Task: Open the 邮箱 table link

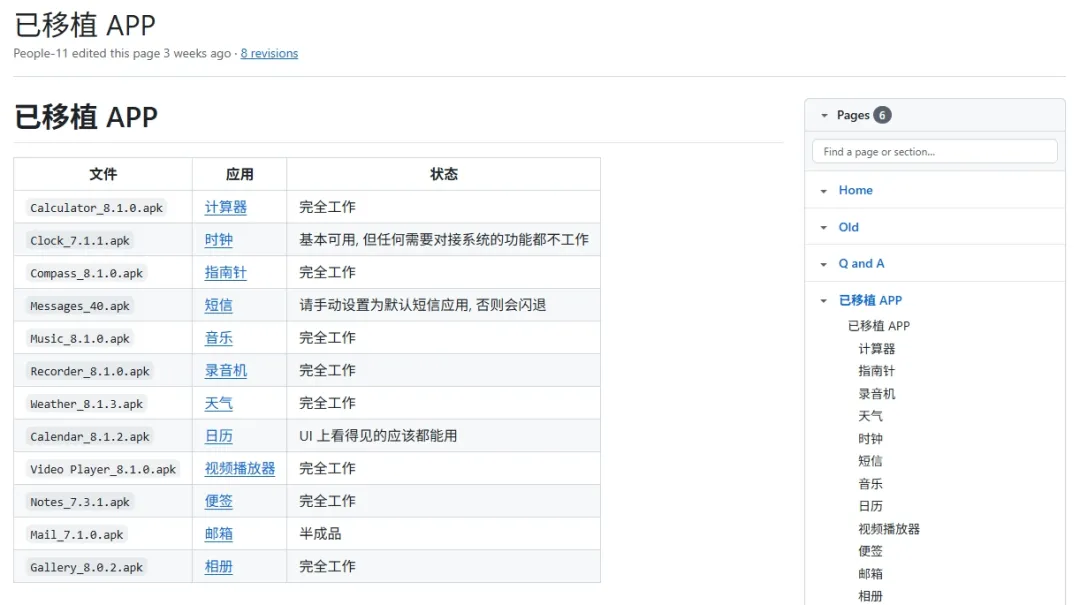Action: click(218, 534)
